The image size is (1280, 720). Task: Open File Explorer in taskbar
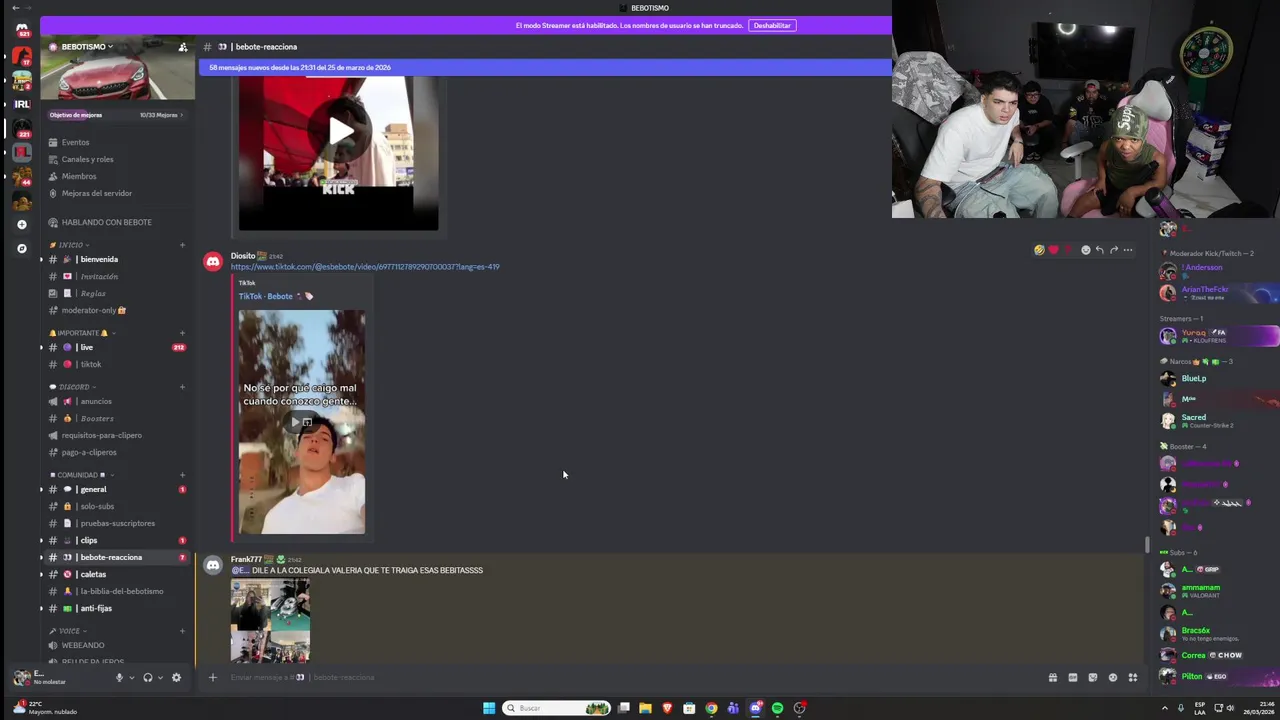coord(645,708)
